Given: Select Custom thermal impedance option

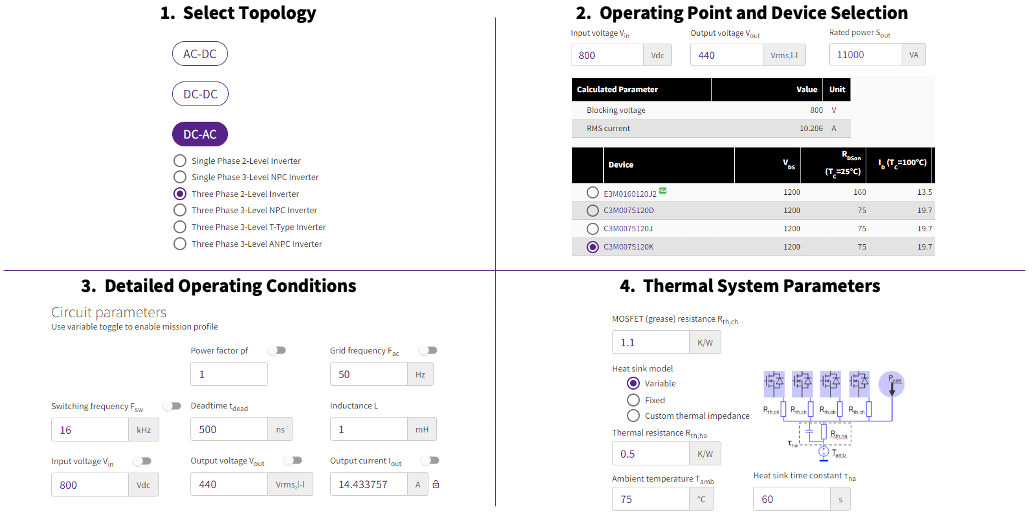Looking at the screenshot, I should click(632, 416).
